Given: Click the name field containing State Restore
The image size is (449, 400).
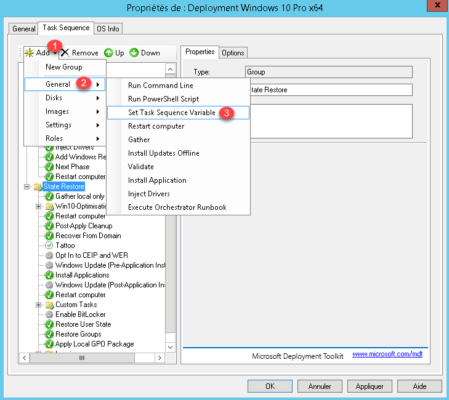Looking at the screenshot, I should point(331,90).
